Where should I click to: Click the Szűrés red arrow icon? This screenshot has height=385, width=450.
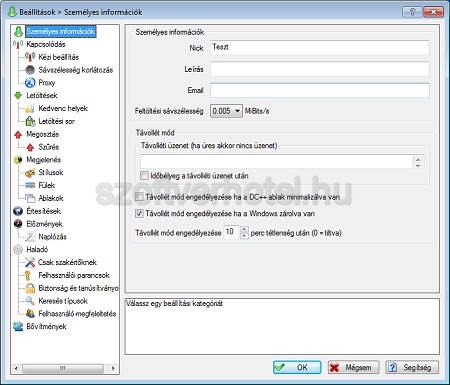[30, 147]
